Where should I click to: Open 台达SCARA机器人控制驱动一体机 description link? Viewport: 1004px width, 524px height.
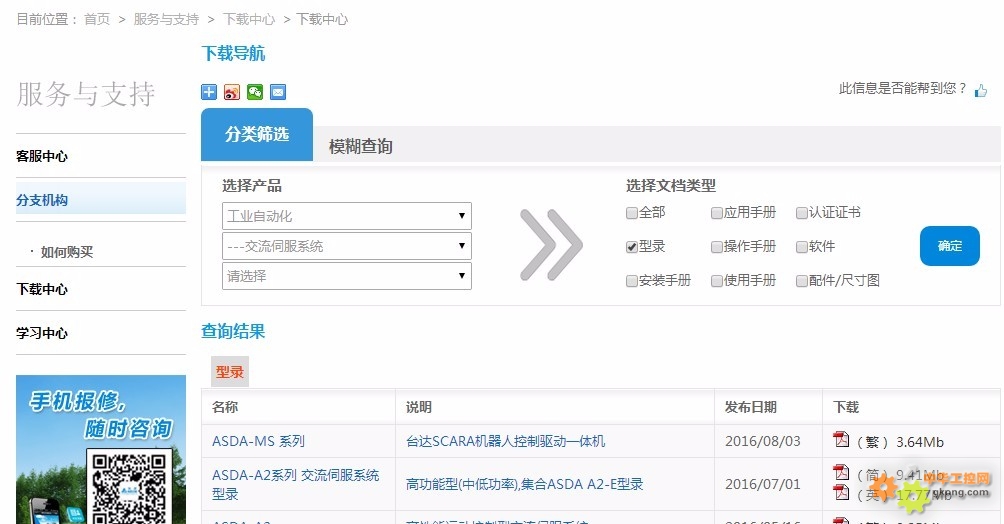[x=505, y=441]
